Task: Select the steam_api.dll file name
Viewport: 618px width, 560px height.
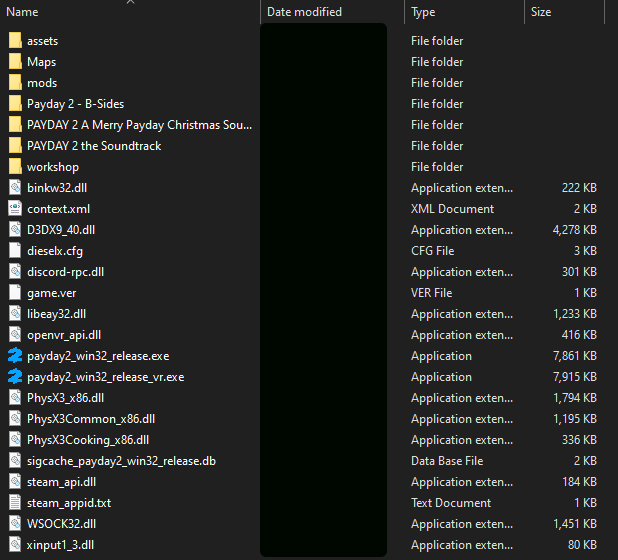Action: coord(61,482)
